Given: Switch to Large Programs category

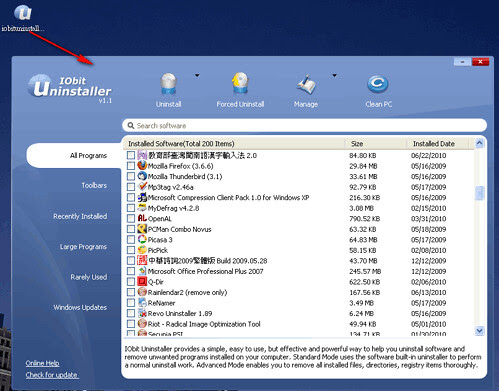Looking at the screenshot, I should pos(83,247).
